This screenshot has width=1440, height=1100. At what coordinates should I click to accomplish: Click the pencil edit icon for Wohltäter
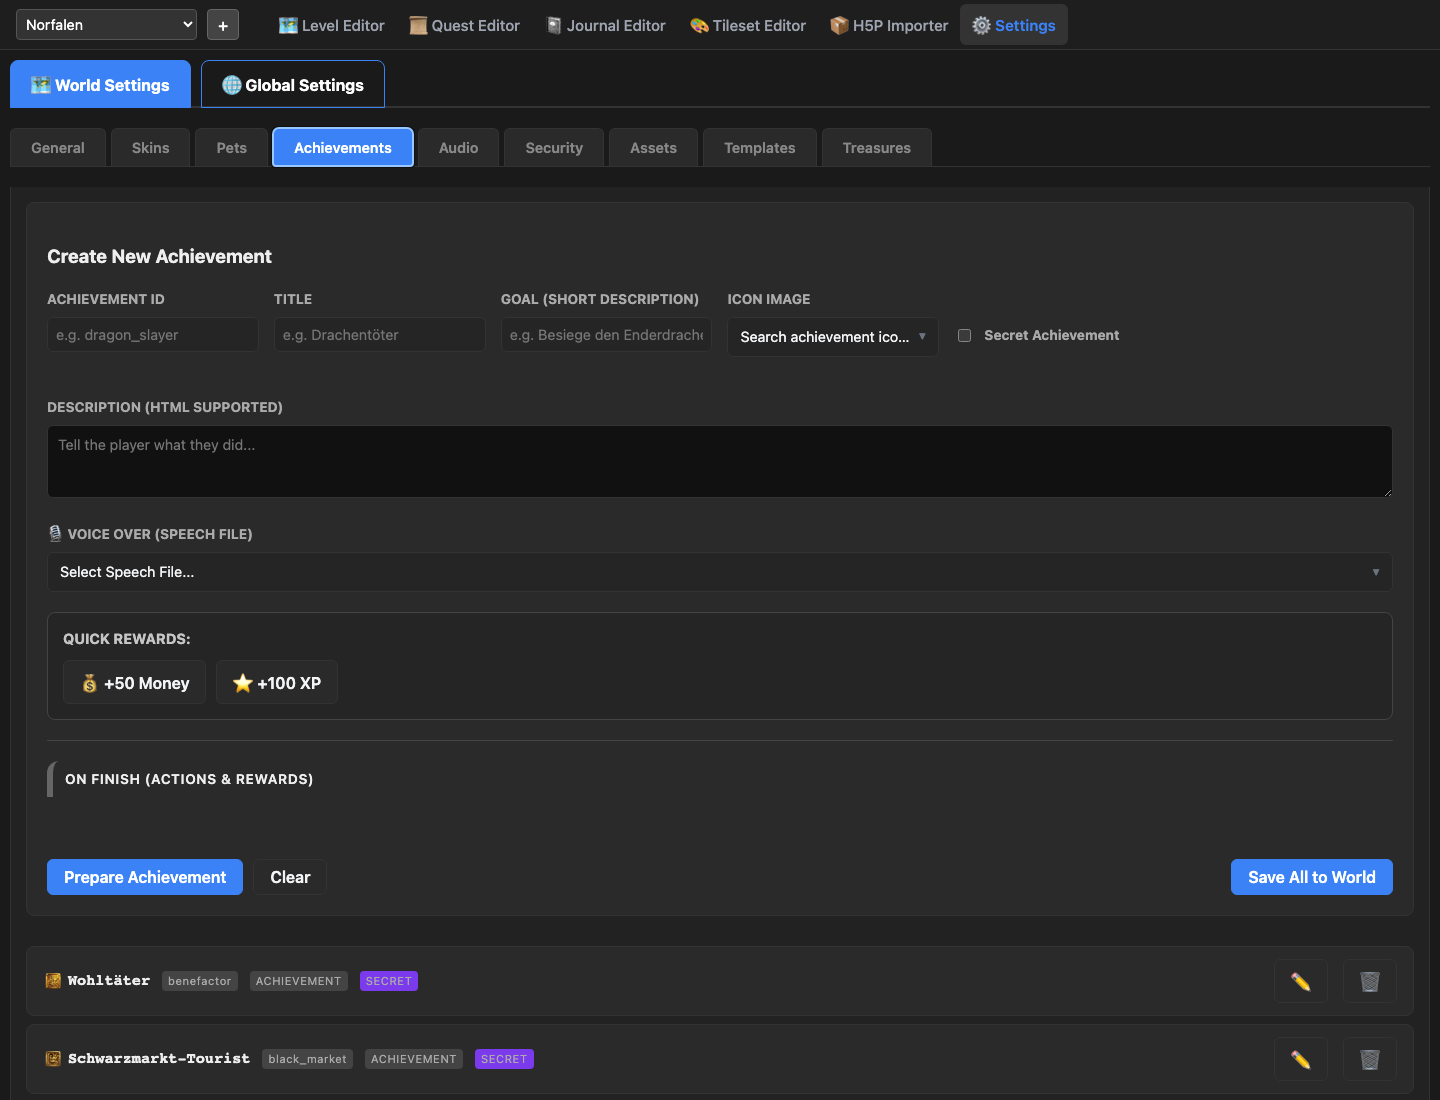(x=1300, y=981)
